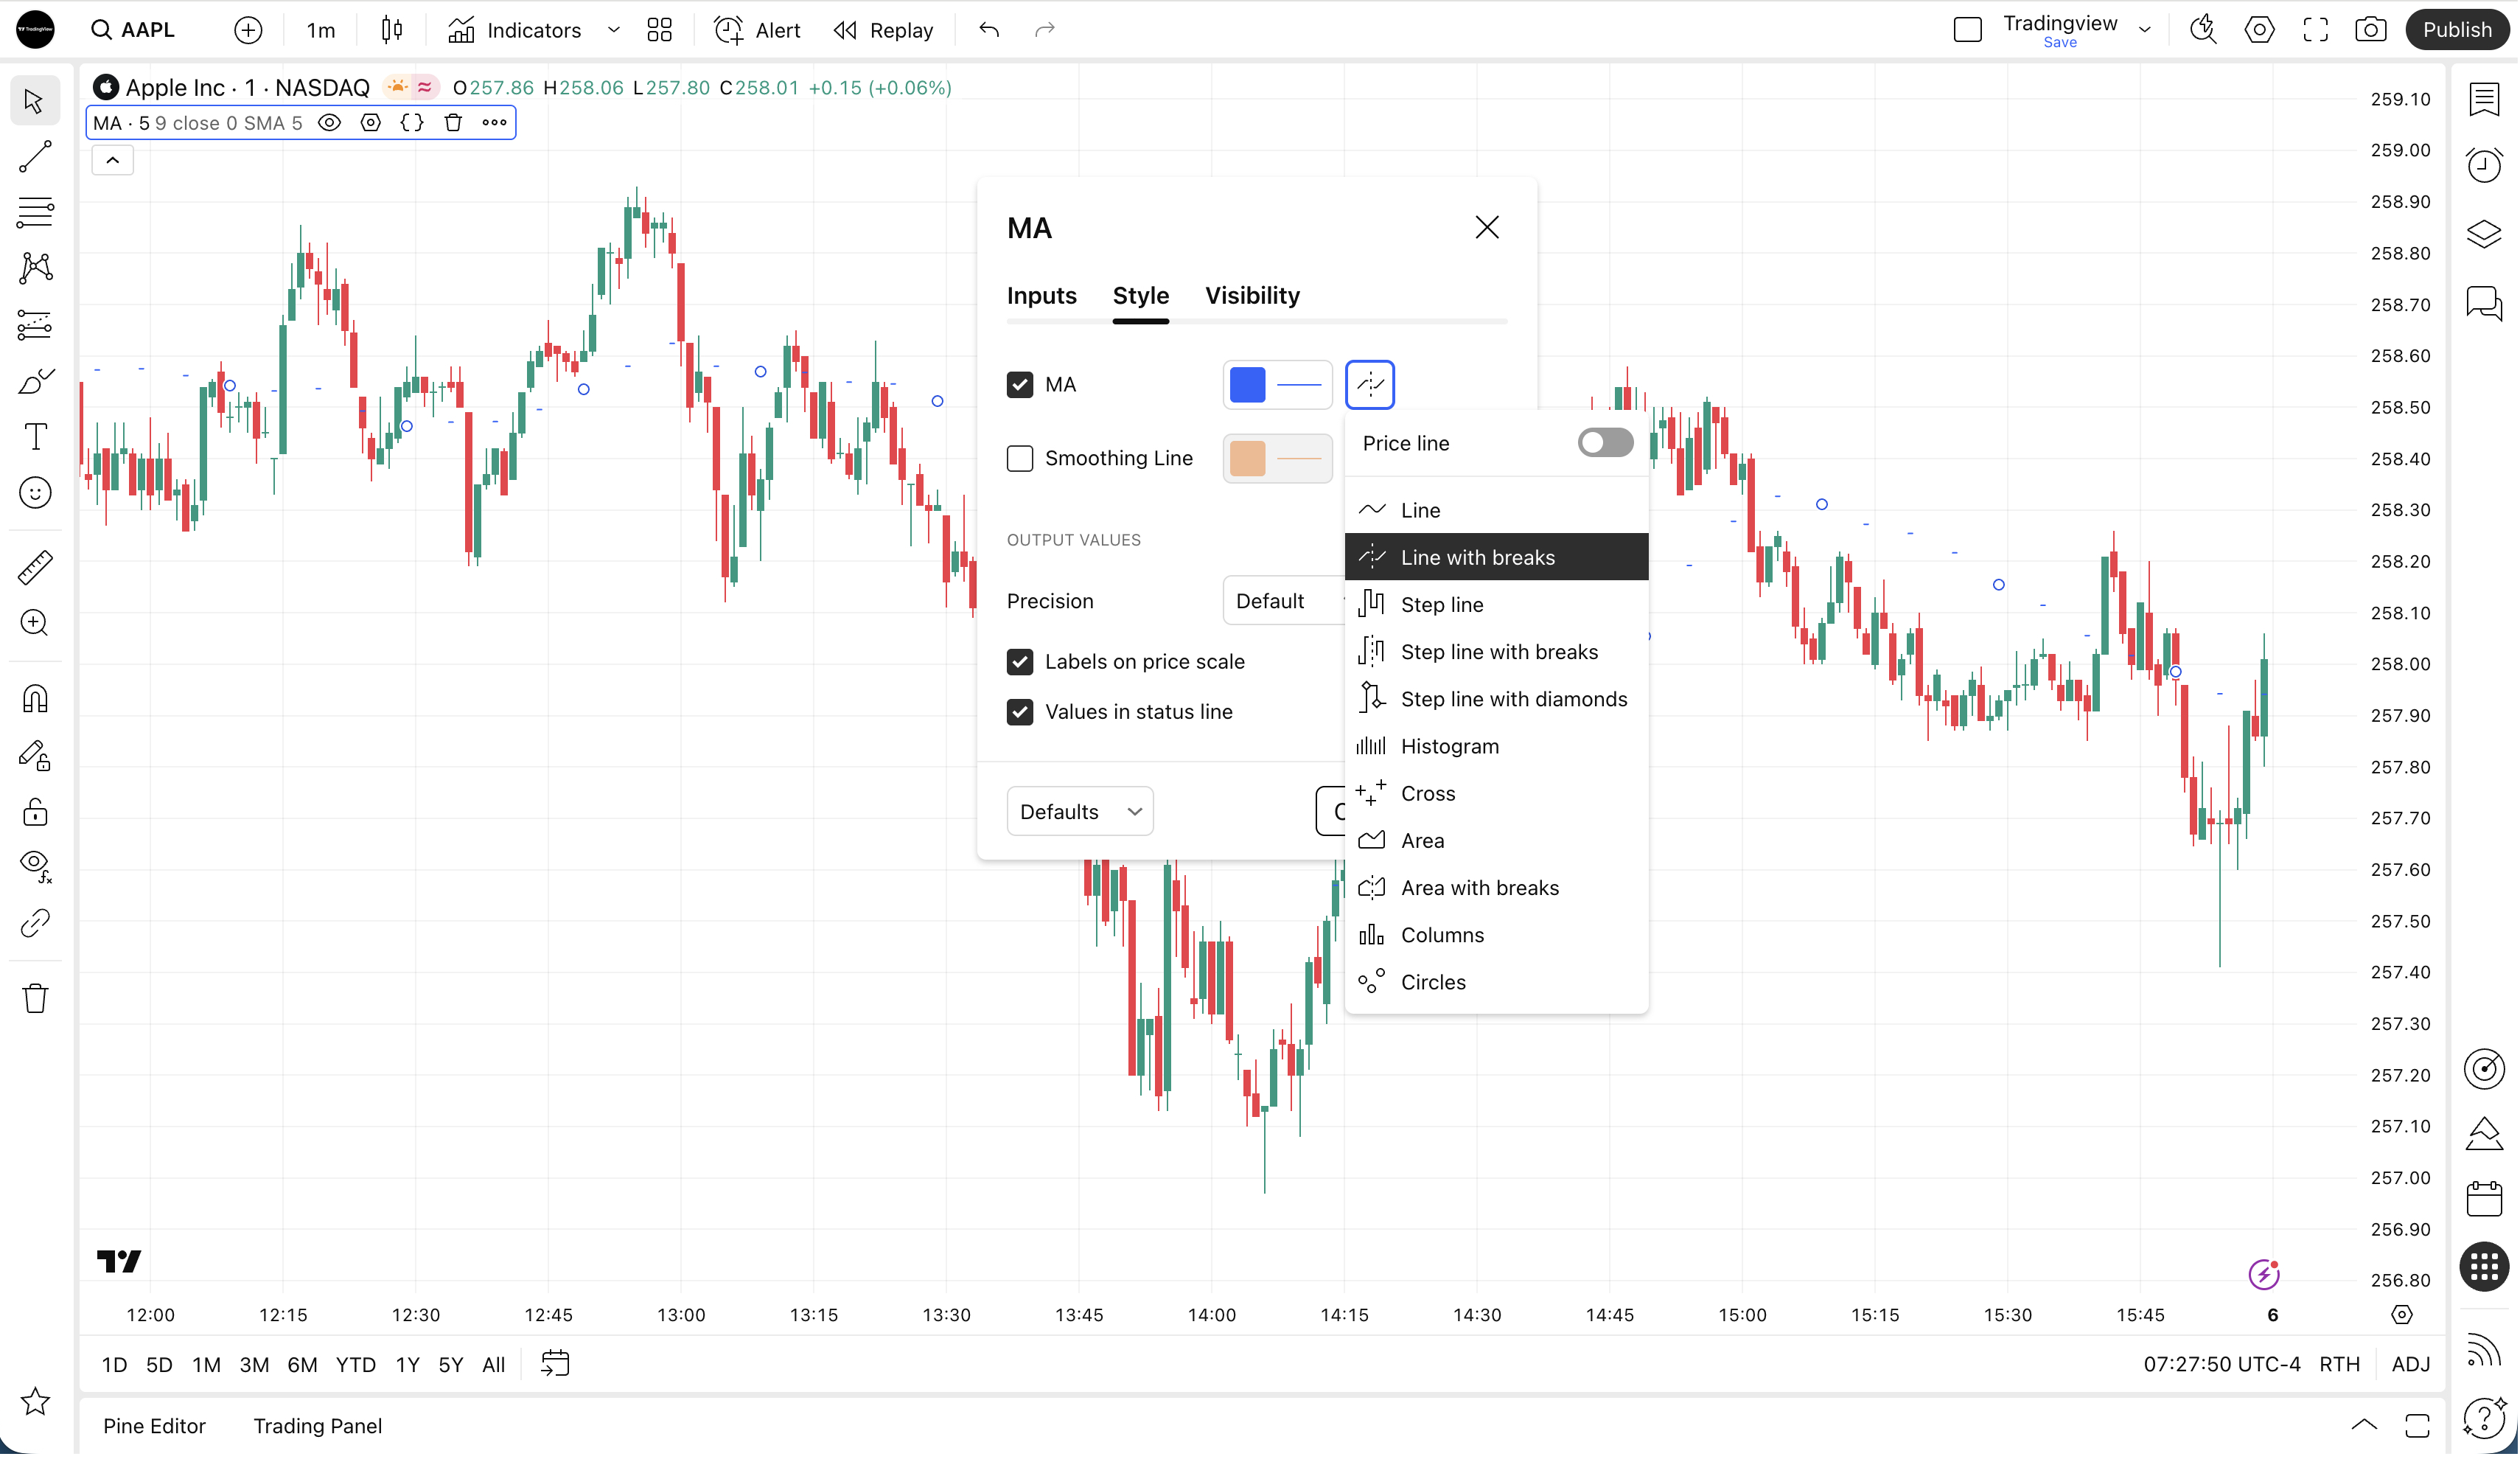Enable the Smoothing Line checkbox
This screenshot has height=1462, width=2520.
[x=1019, y=458]
